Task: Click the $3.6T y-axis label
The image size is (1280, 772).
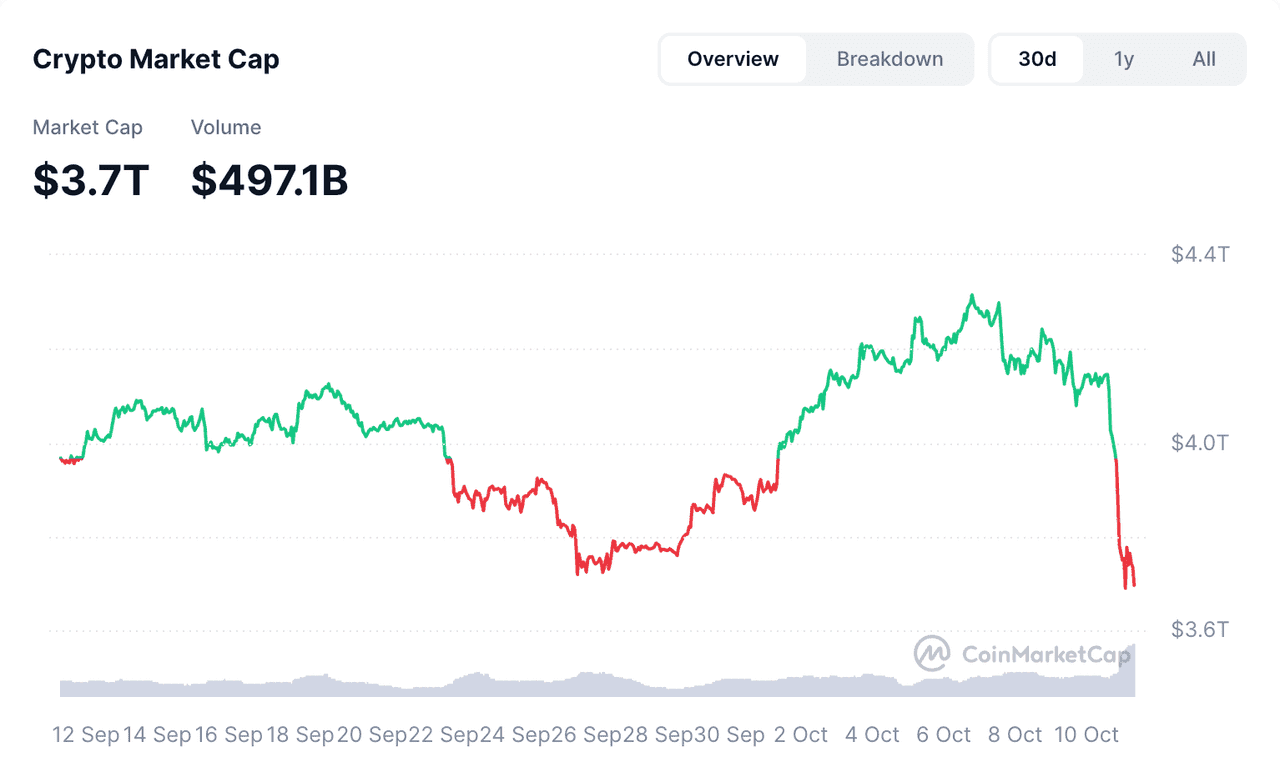Action: 1200,629
